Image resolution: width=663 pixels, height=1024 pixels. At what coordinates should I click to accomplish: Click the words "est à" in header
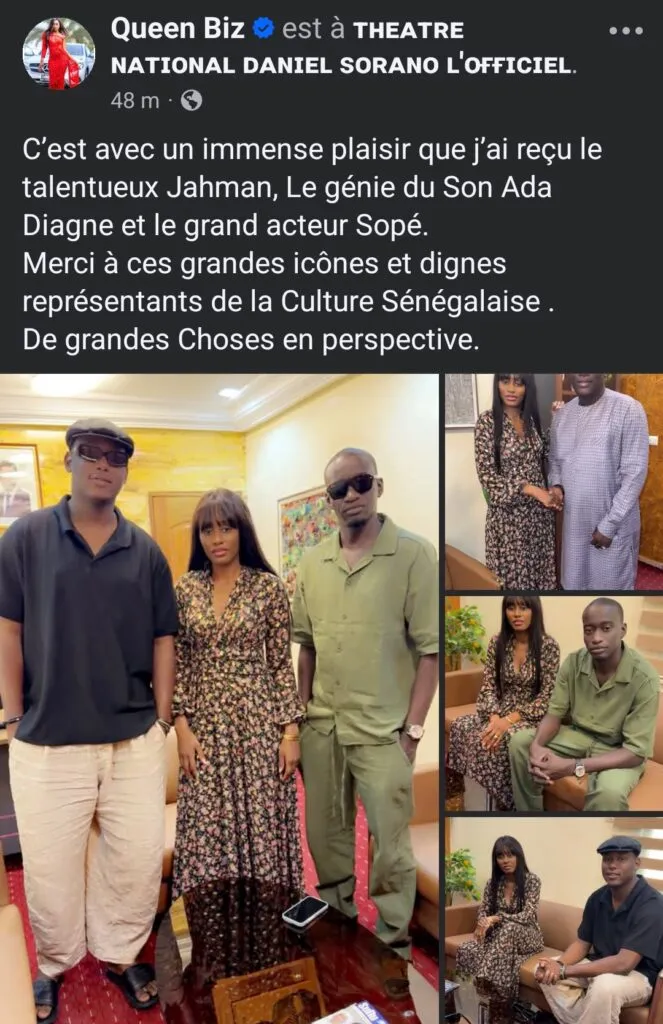click(x=313, y=29)
